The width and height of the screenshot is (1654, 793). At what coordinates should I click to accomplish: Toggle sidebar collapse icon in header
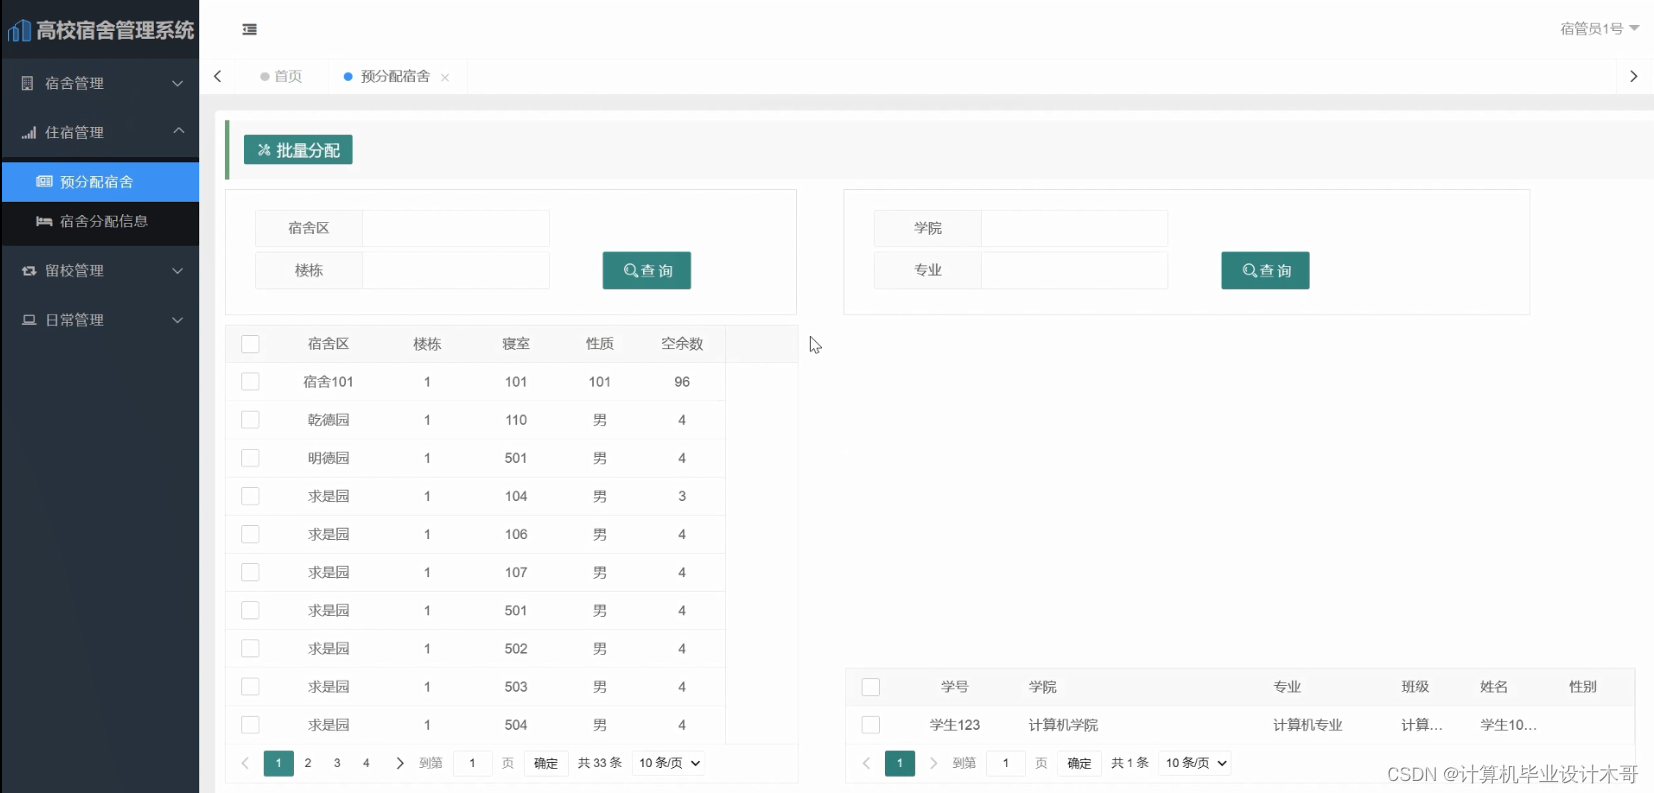(x=250, y=30)
